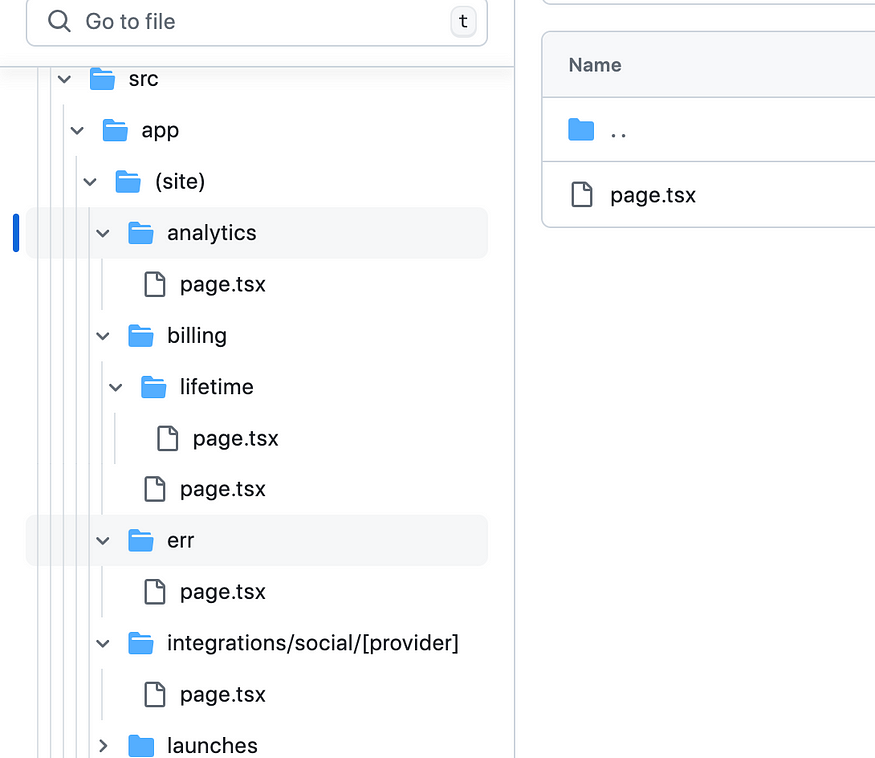875x758 pixels.
Task: Open the billing folder label
Action: pos(197,336)
